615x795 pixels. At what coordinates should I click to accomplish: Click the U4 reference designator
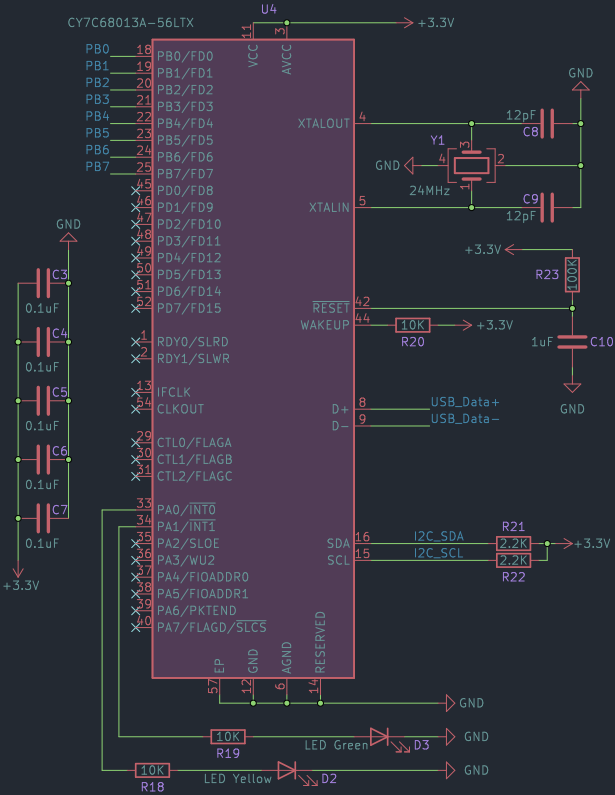269,9
